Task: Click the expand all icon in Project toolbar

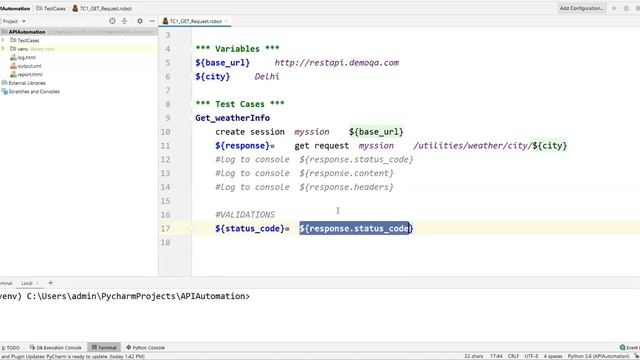Action: pyautogui.click(x=124, y=21)
